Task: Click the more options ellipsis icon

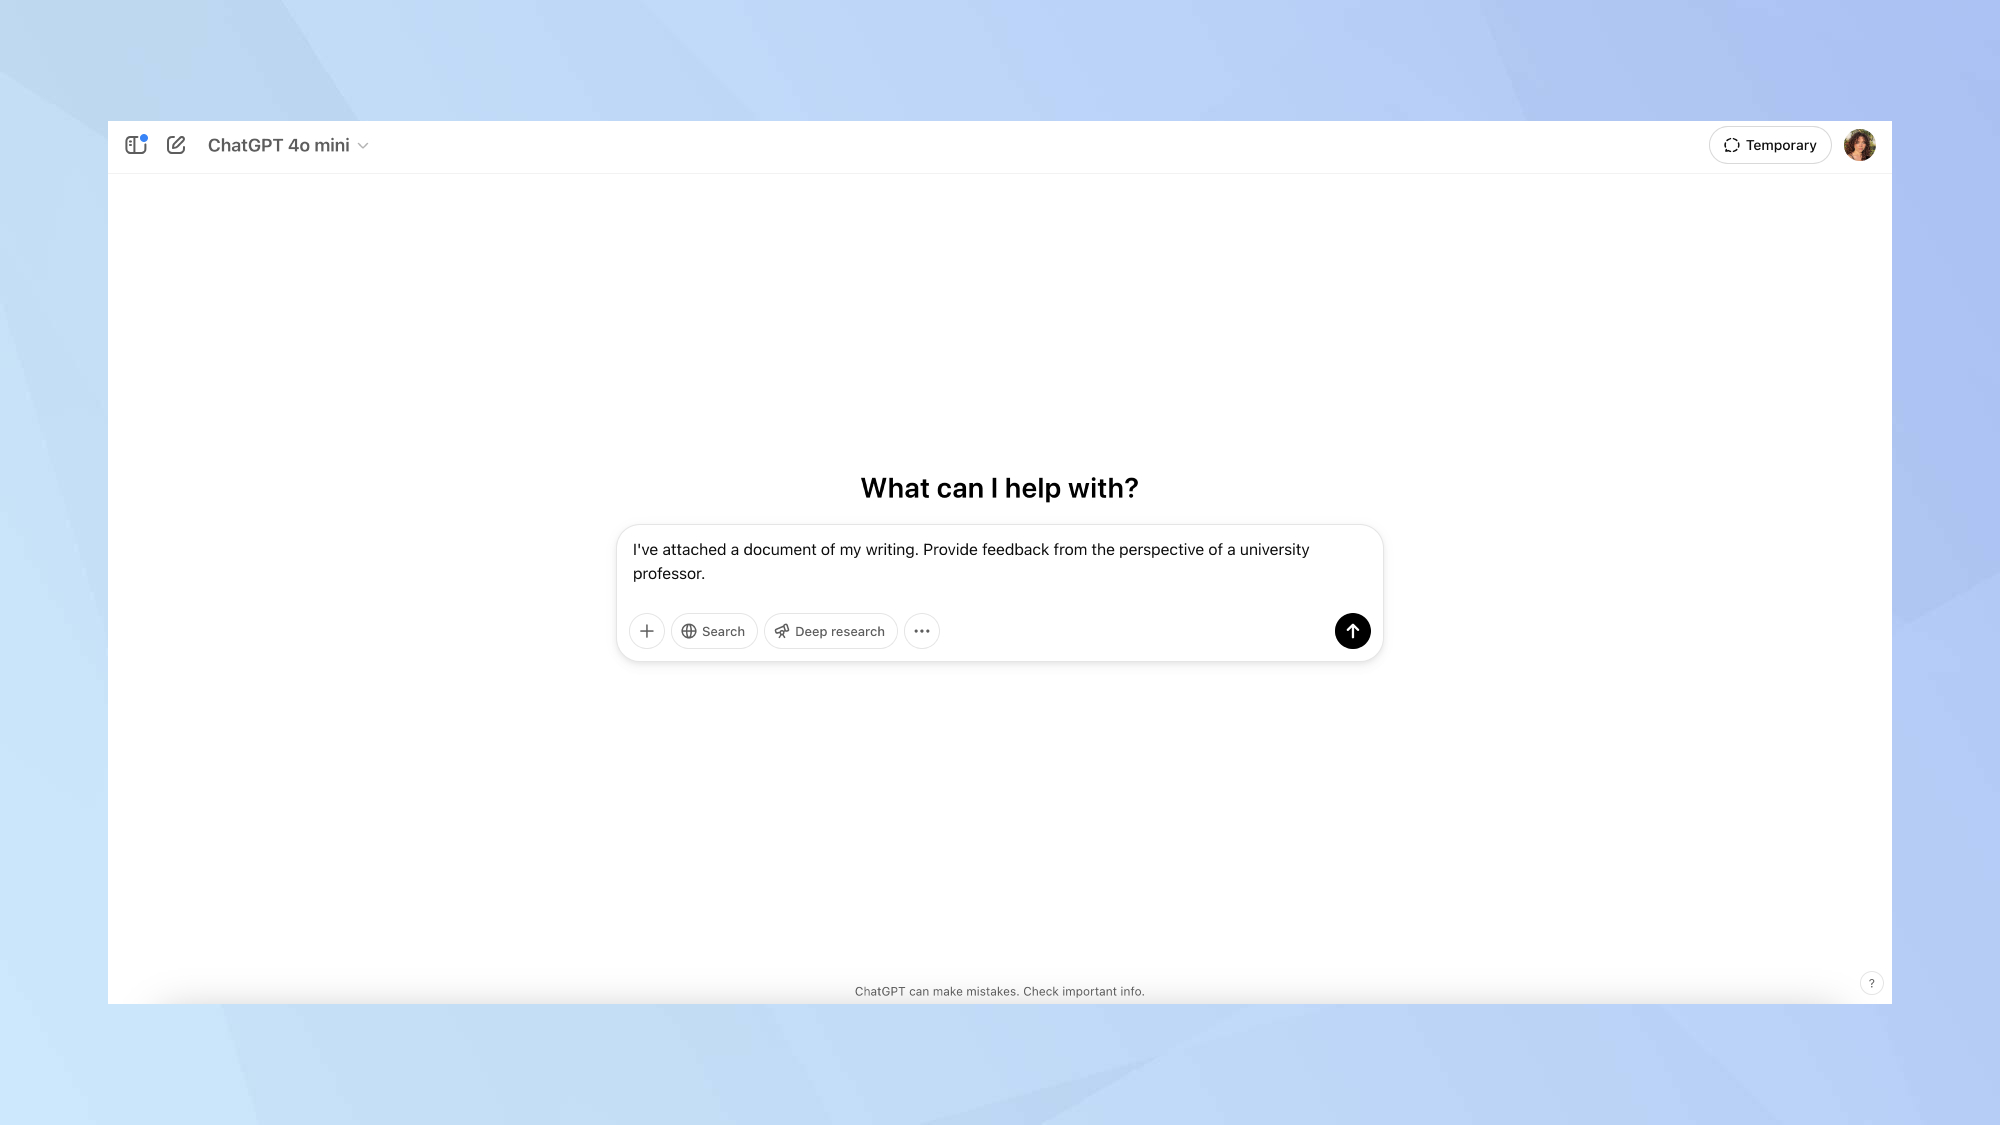Action: 922,630
